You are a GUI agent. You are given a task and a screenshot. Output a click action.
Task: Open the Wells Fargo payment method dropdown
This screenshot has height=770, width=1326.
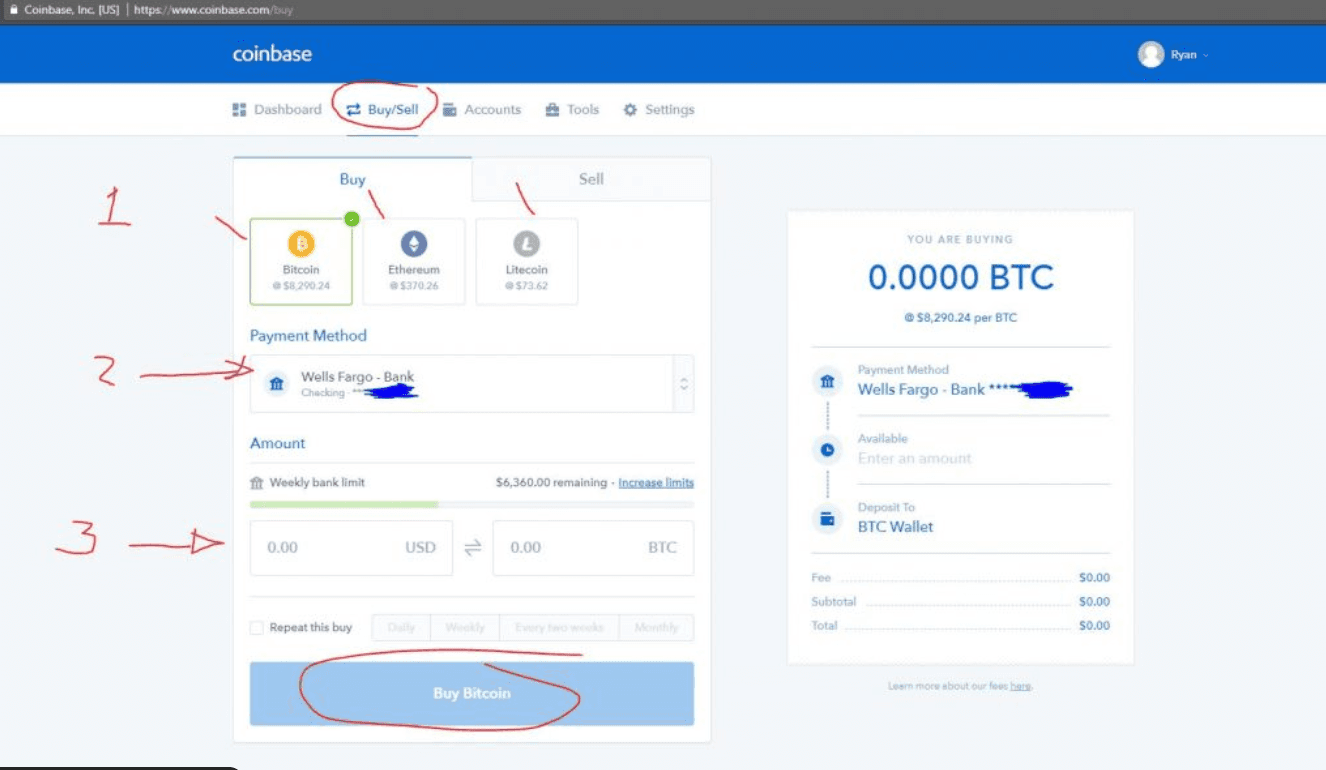pyautogui.click(x=472, y=384)
